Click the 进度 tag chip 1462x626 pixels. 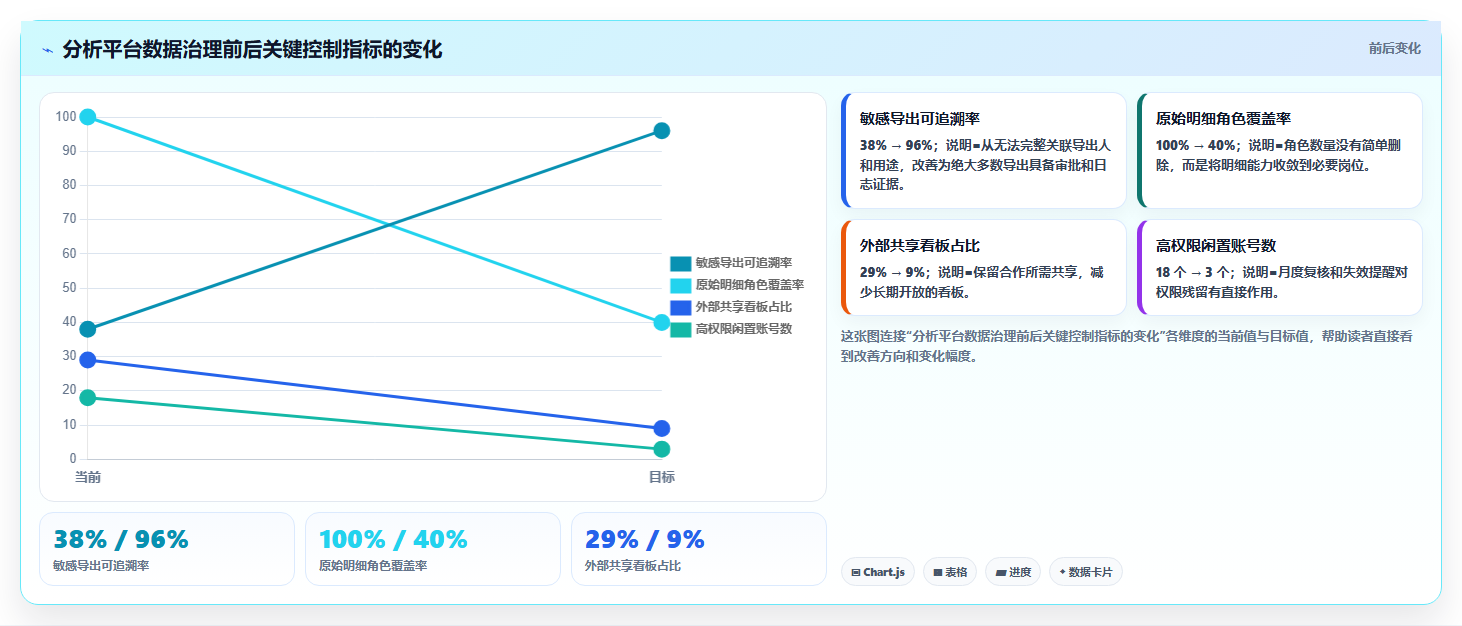[1013, 572]
